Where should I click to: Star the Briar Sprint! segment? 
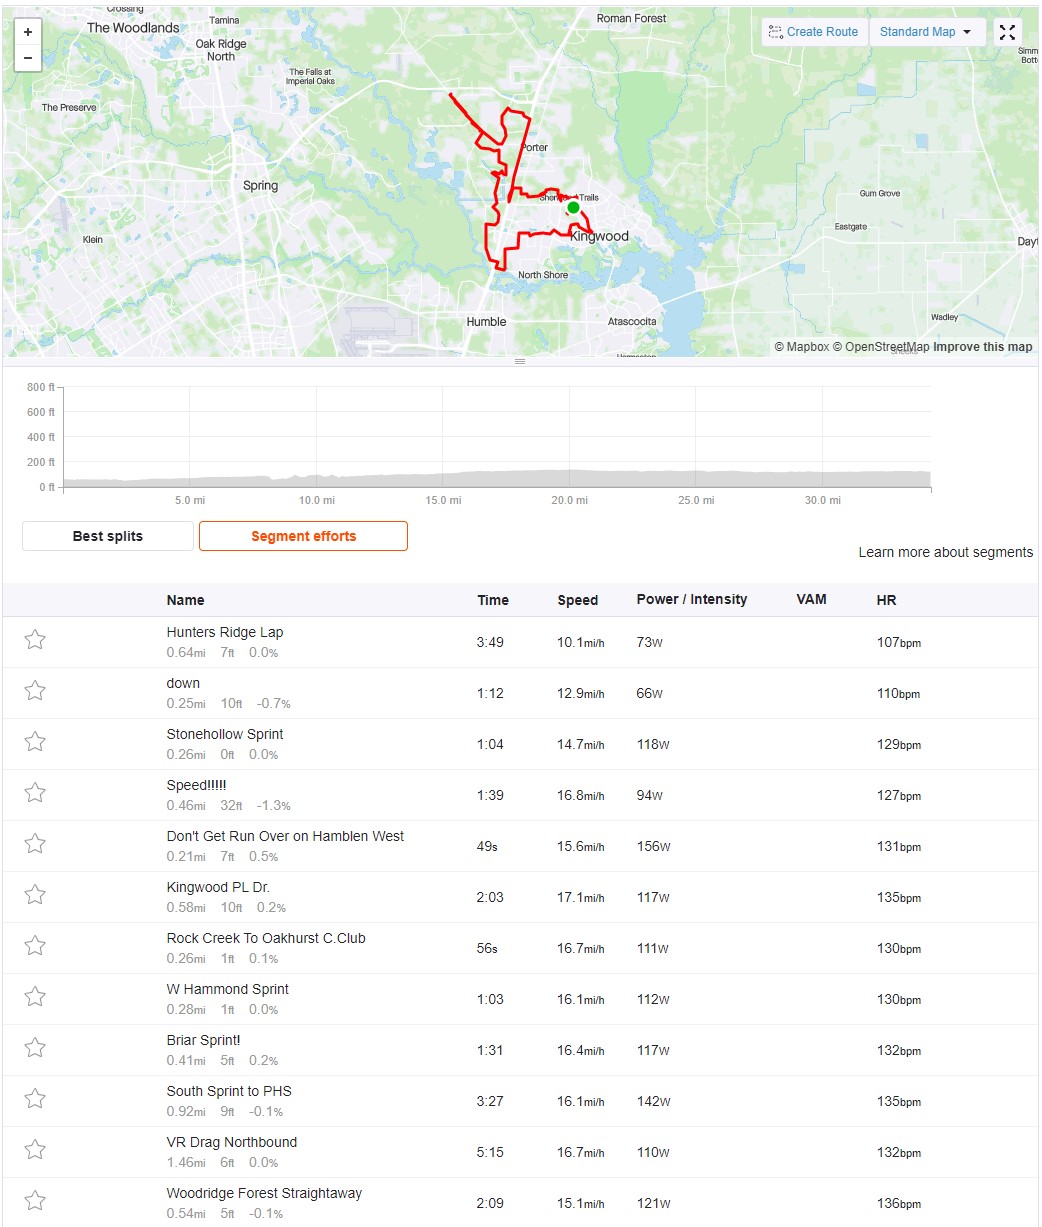pos(35,1048)
